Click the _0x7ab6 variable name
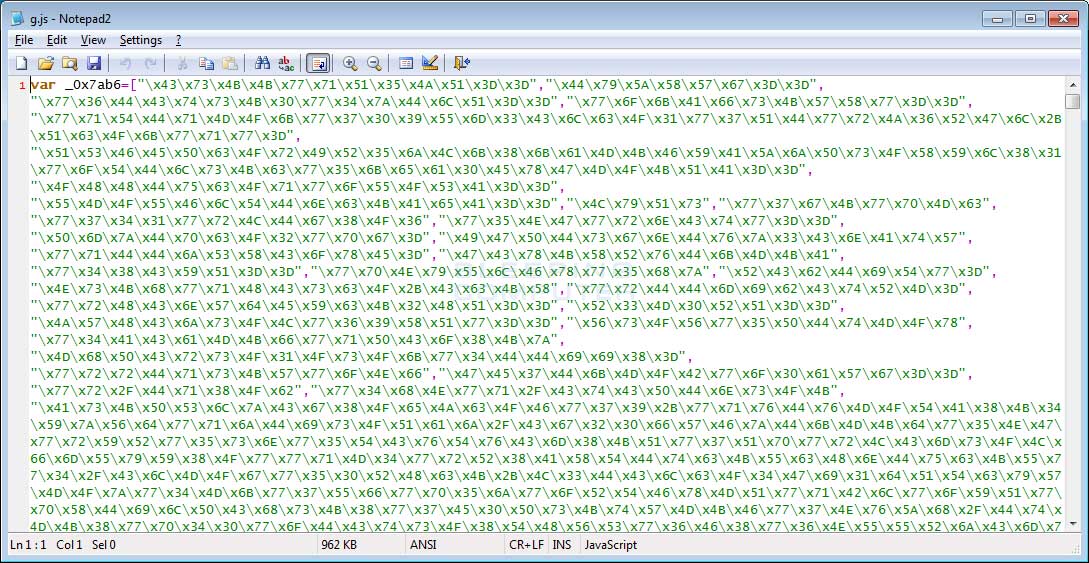 pos(92,85)
